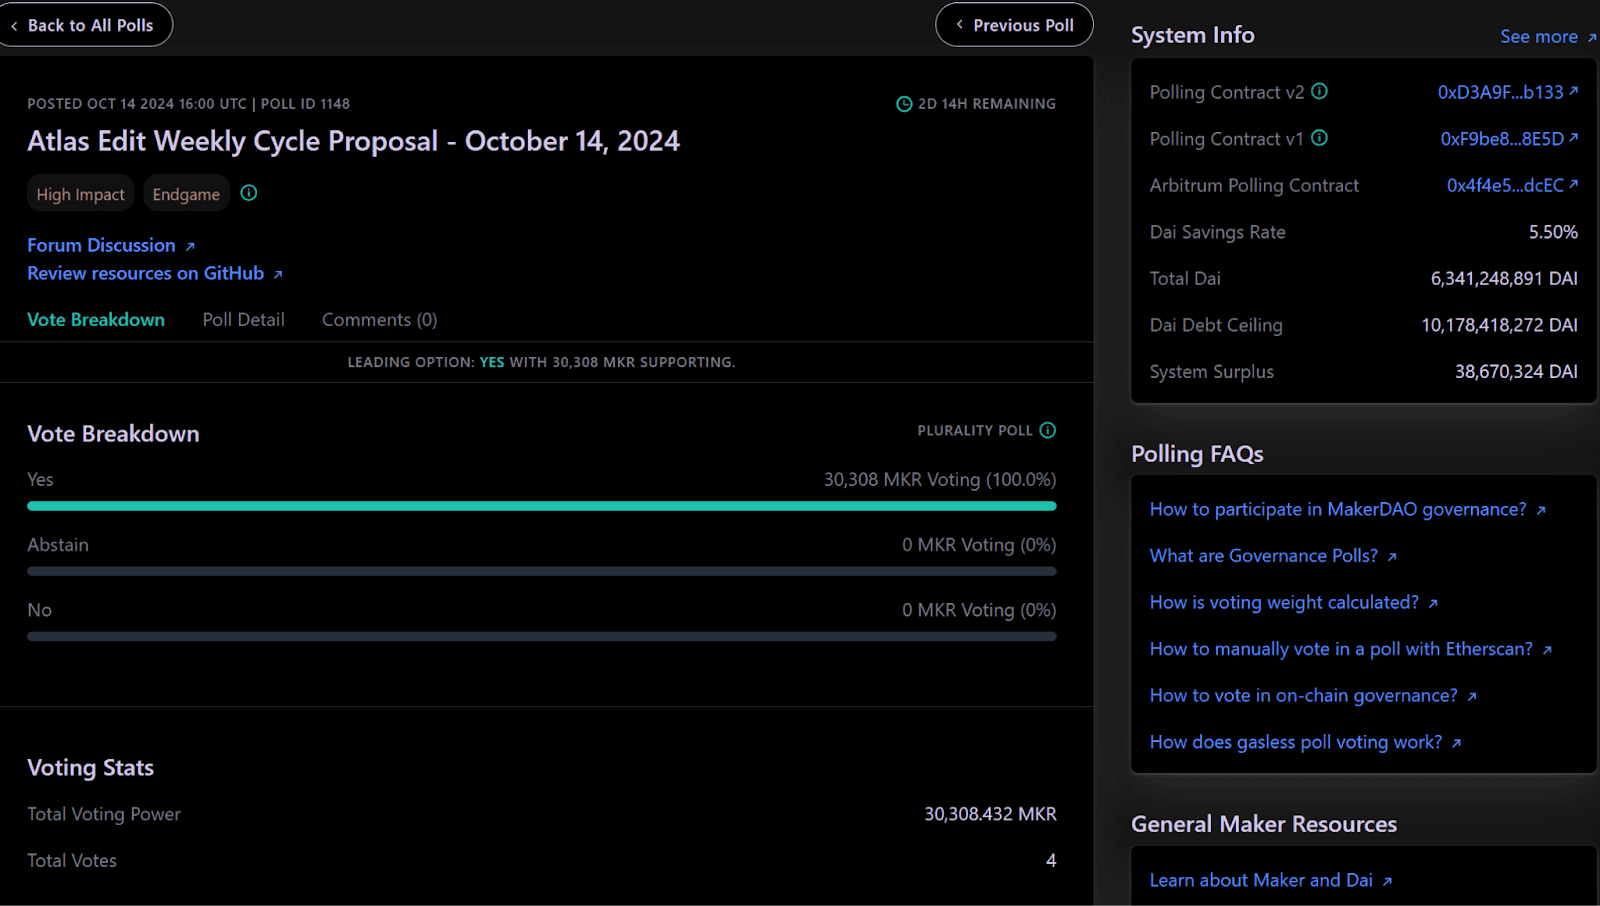Switch to the Poll Detail tab
This screenshot has height=906, width=1600.
(x=243, y=319)
